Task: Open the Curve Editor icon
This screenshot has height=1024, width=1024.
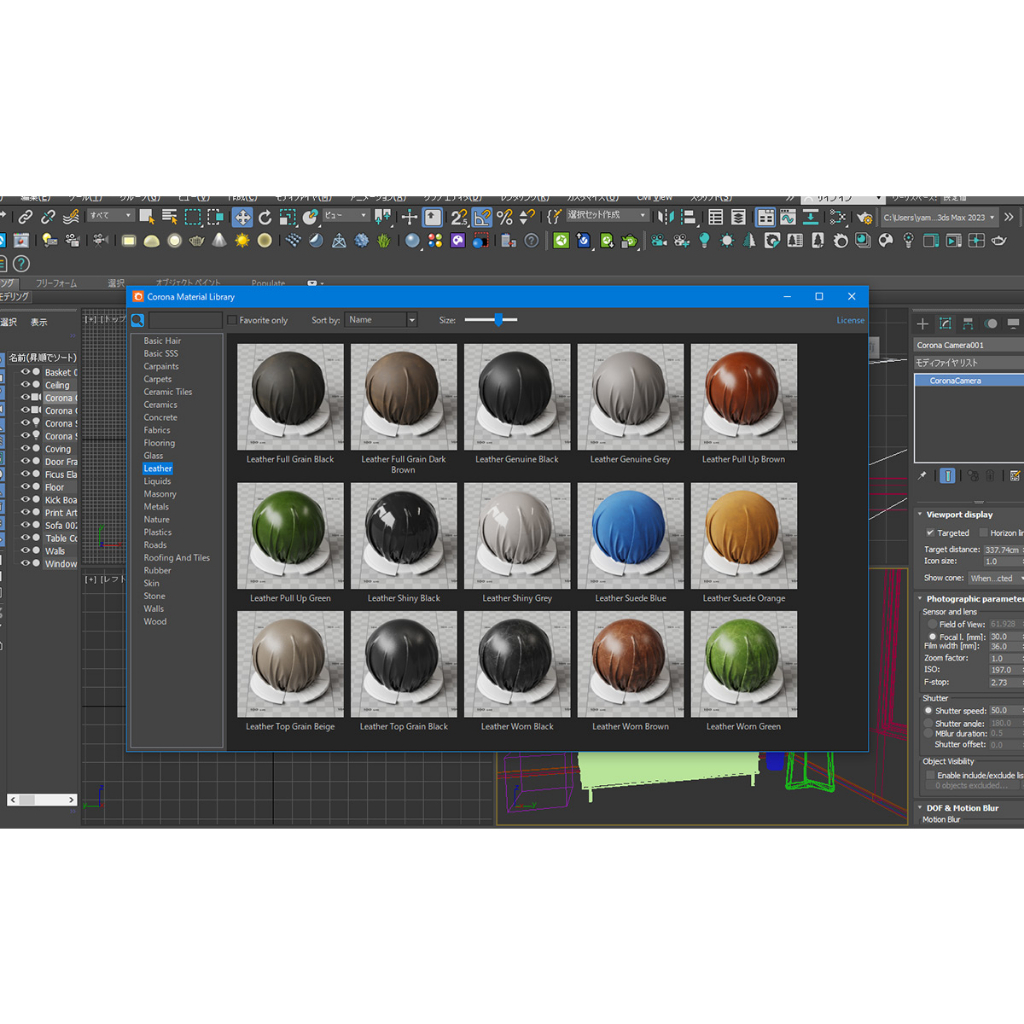Action: [x=788, y=217]
